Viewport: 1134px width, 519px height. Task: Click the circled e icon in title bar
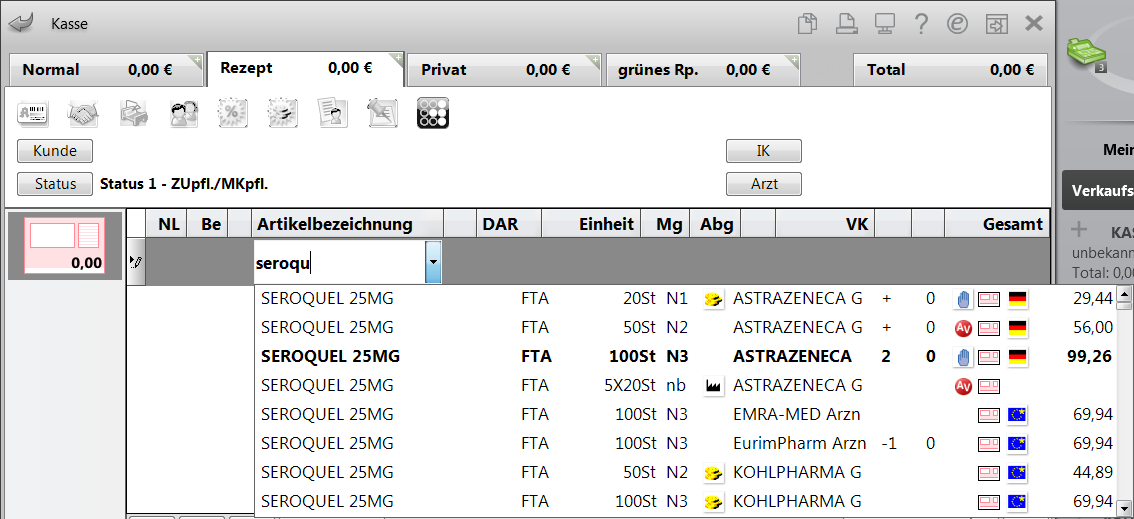click(x=958, y=24)
